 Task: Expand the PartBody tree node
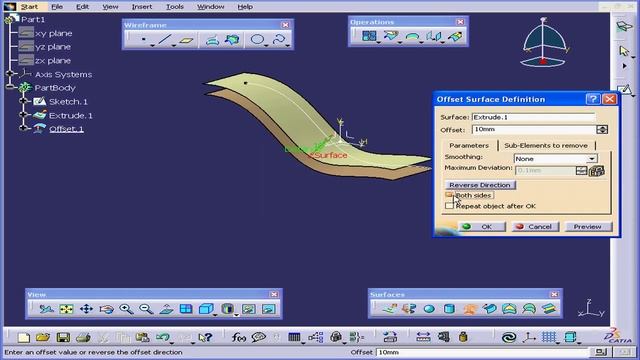(10, 88)
